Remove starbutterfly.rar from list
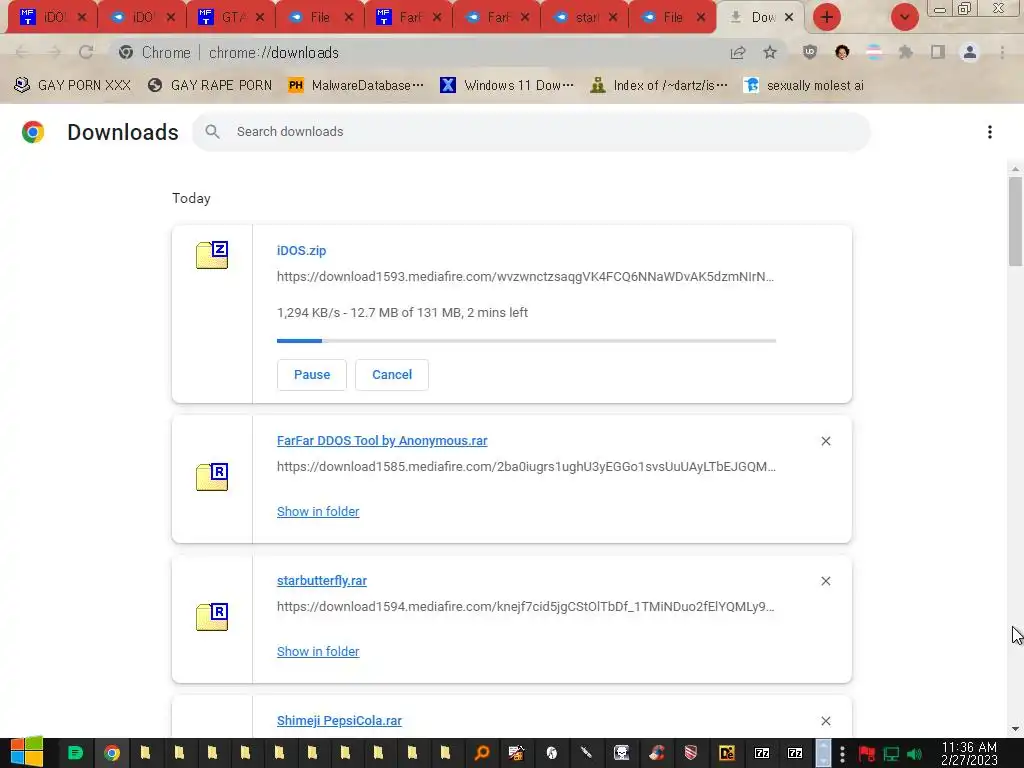This screenshot has width=1024, height=768. tap(825, 581)
